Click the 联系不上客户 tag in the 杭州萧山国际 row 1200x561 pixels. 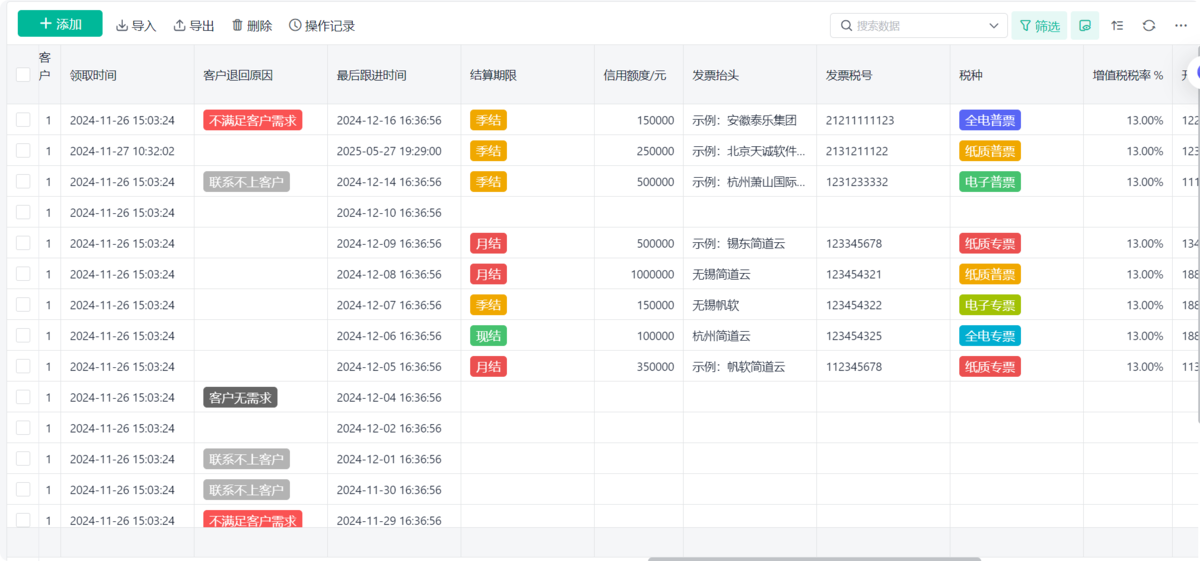(x=246, y=182)
